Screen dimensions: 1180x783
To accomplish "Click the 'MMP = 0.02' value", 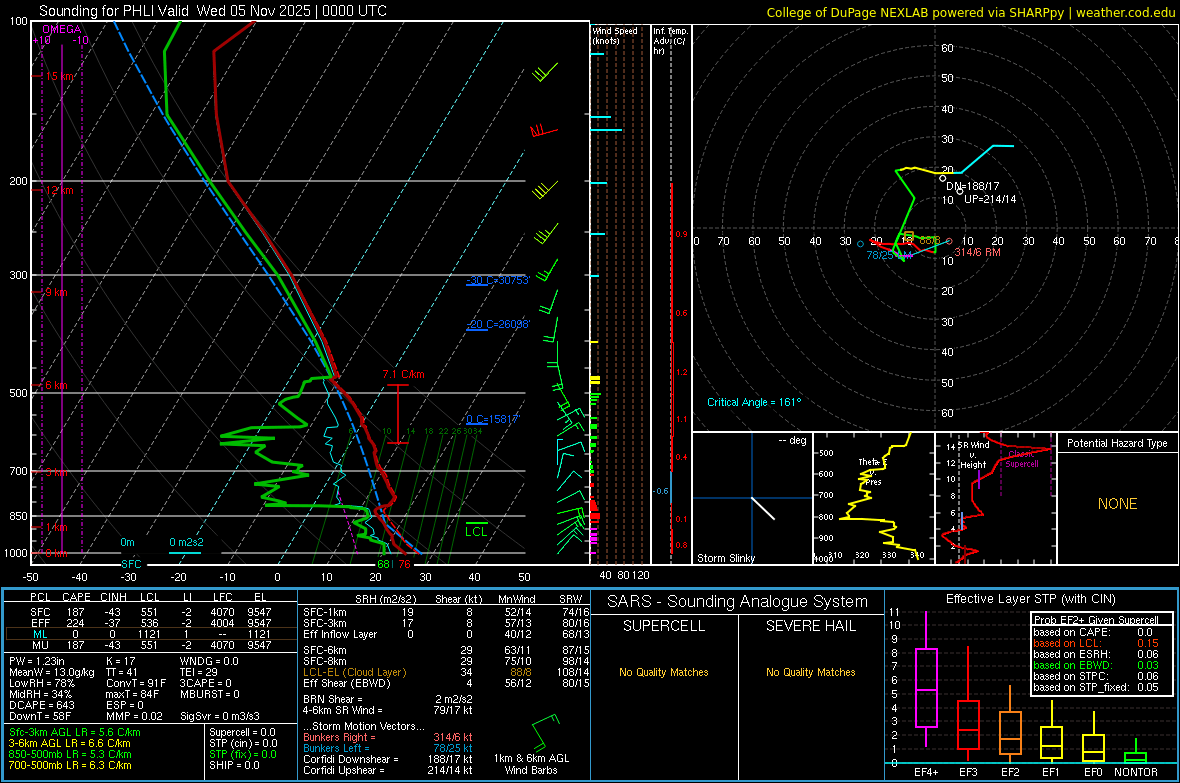I will (134, 717).
